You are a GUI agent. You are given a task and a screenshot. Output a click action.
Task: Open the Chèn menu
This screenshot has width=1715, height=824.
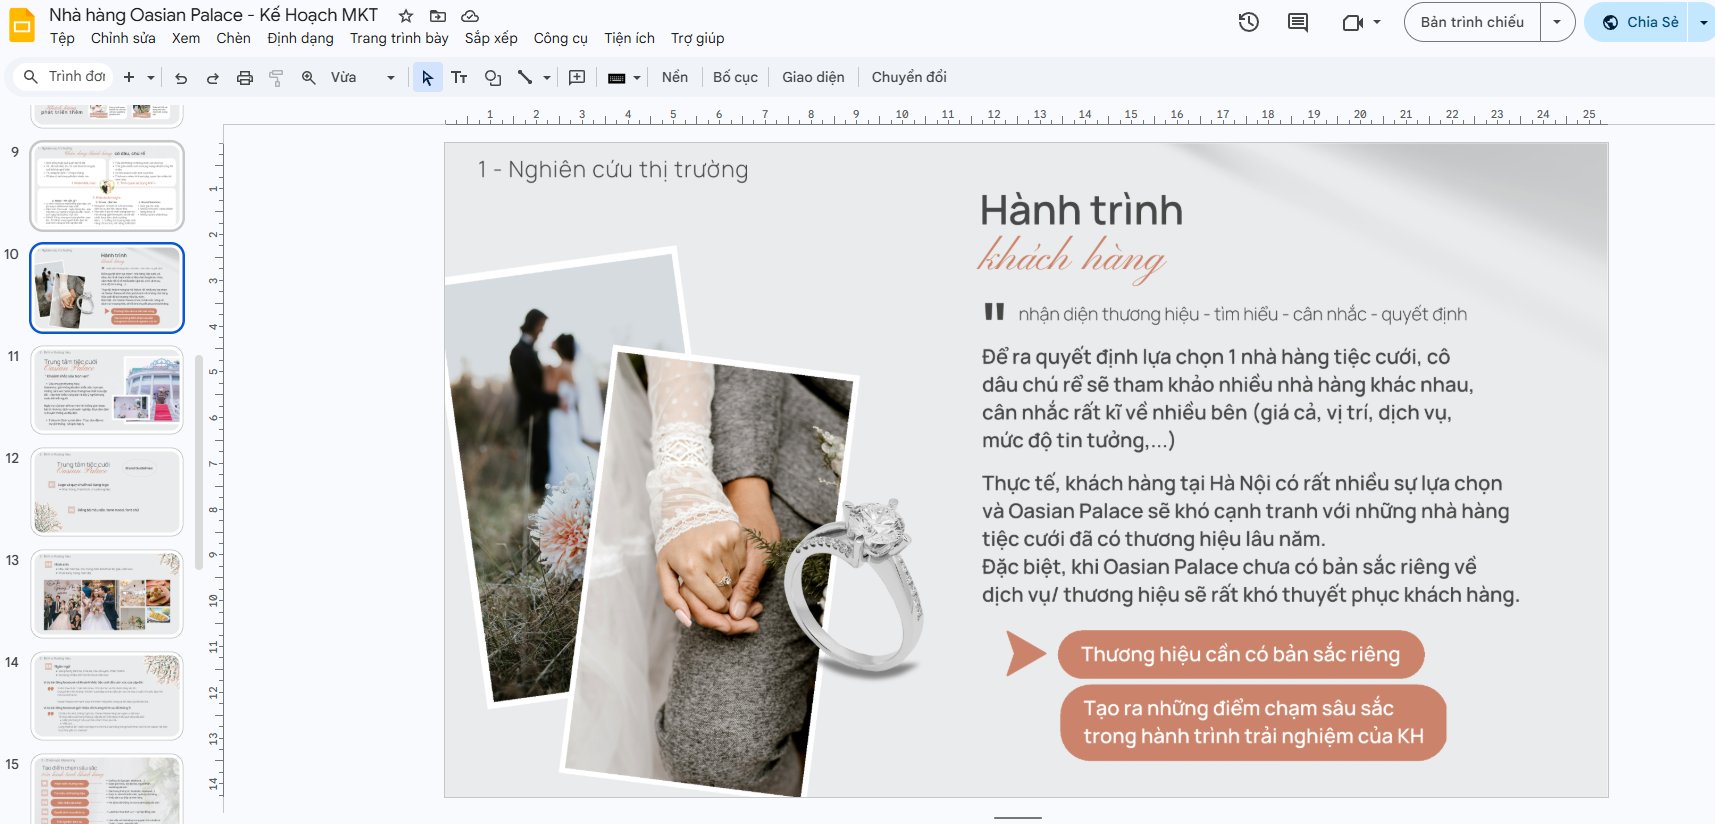click(x=233, y=38)
